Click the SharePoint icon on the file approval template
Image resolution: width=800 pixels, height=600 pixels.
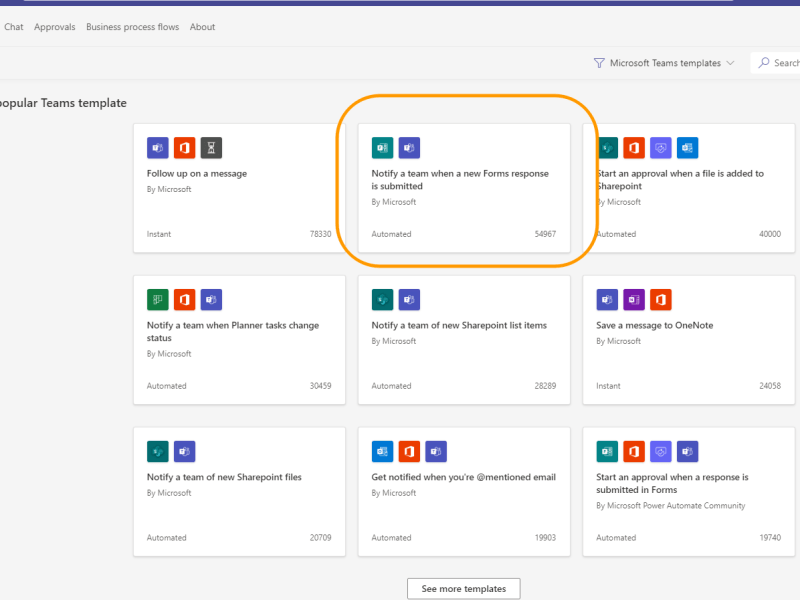point(607,148)
